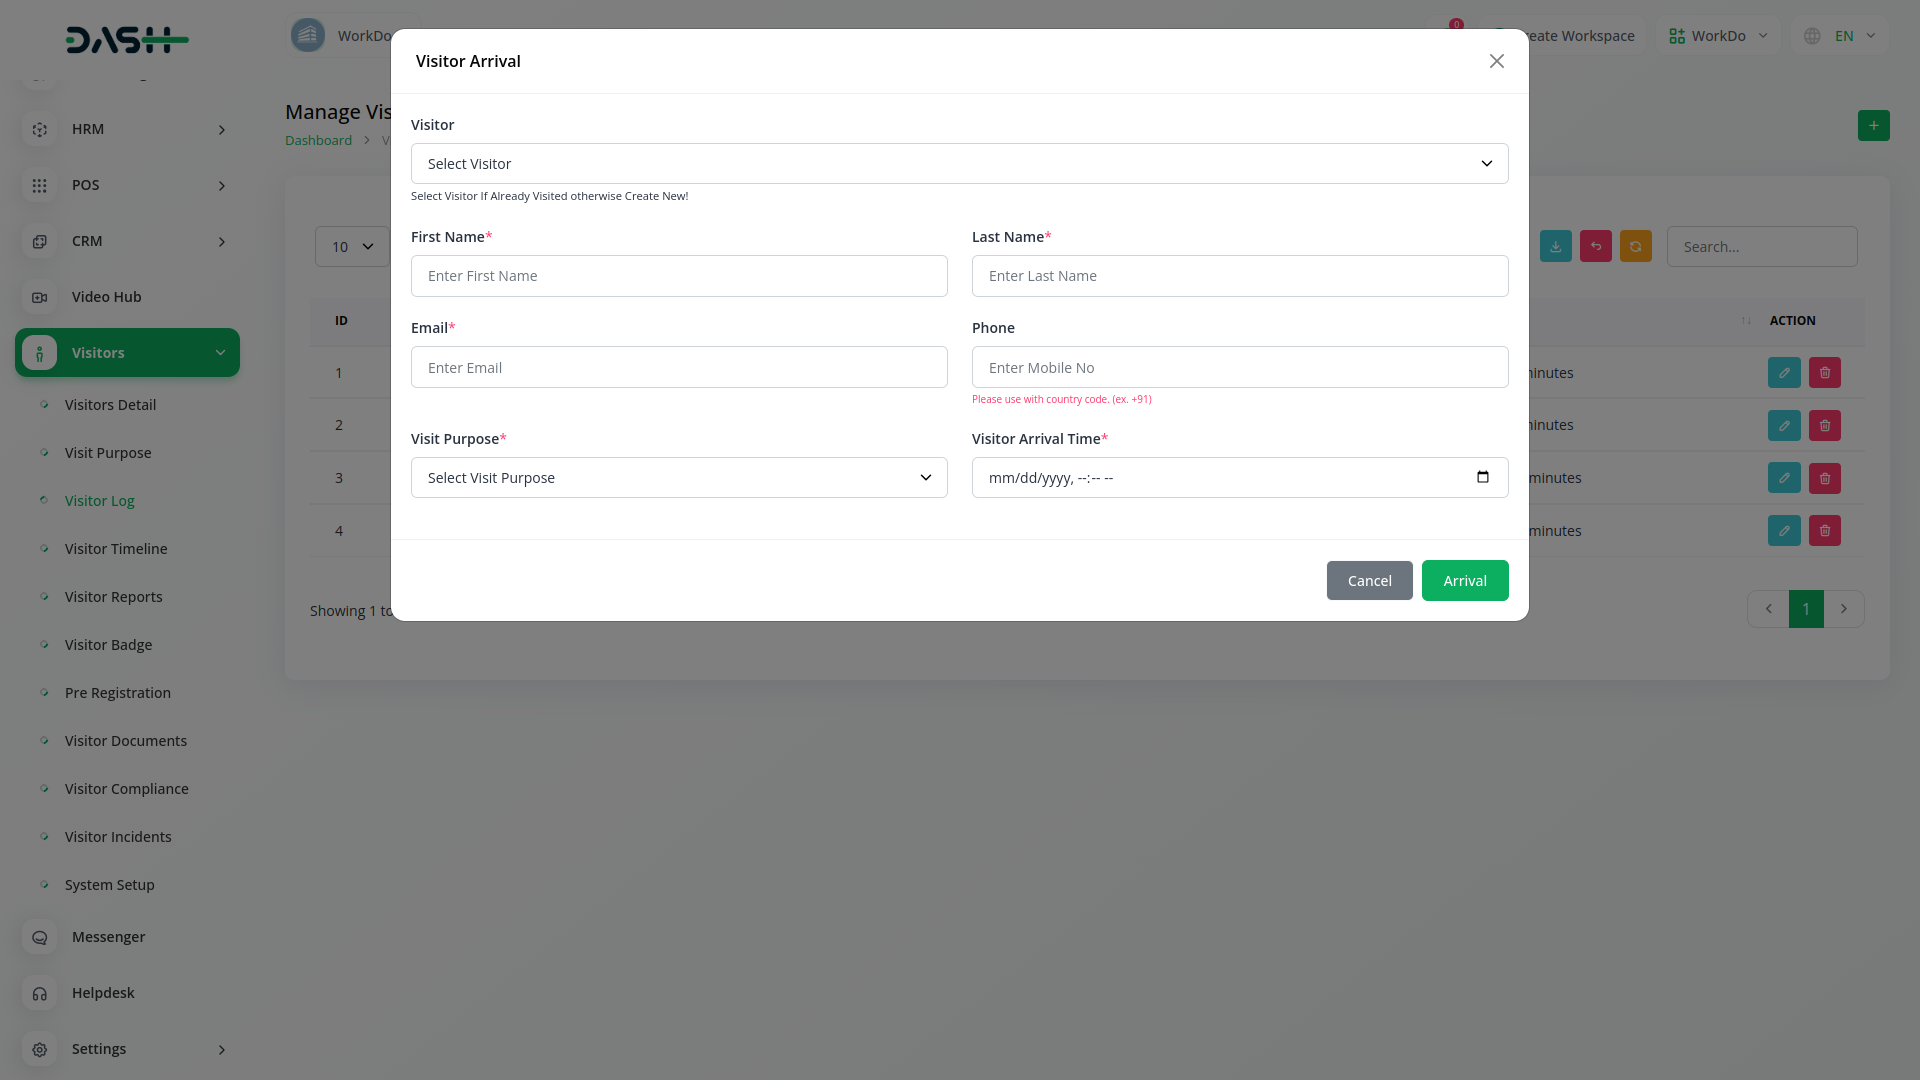Click the download export icon button
The image size is (1920, 1080).
(x=1555, y=247)
